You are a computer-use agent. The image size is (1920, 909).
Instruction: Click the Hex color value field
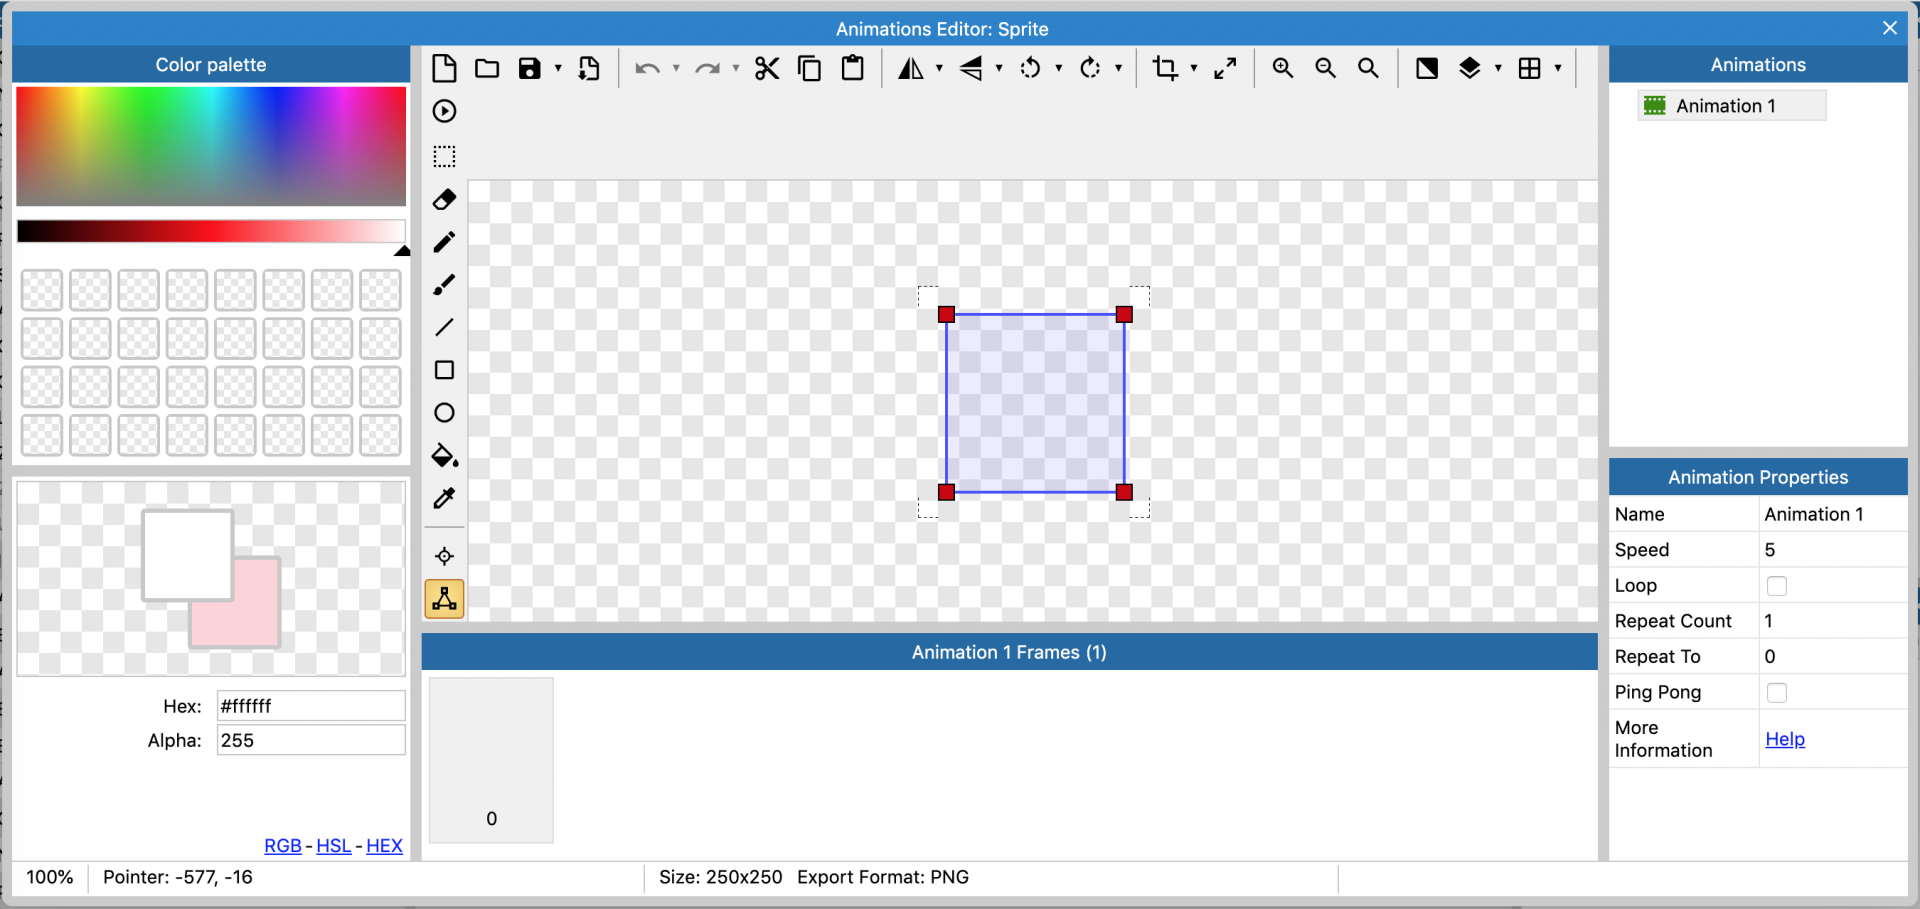pos(311,706)
